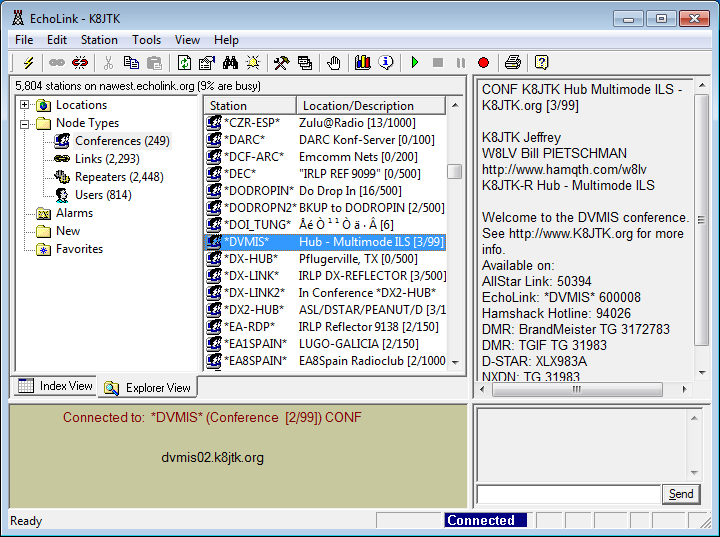The width and height of the screenshot is (720, 537).
Task: Click the Copy icon in toolbar
Action: [x=131, y=62]
